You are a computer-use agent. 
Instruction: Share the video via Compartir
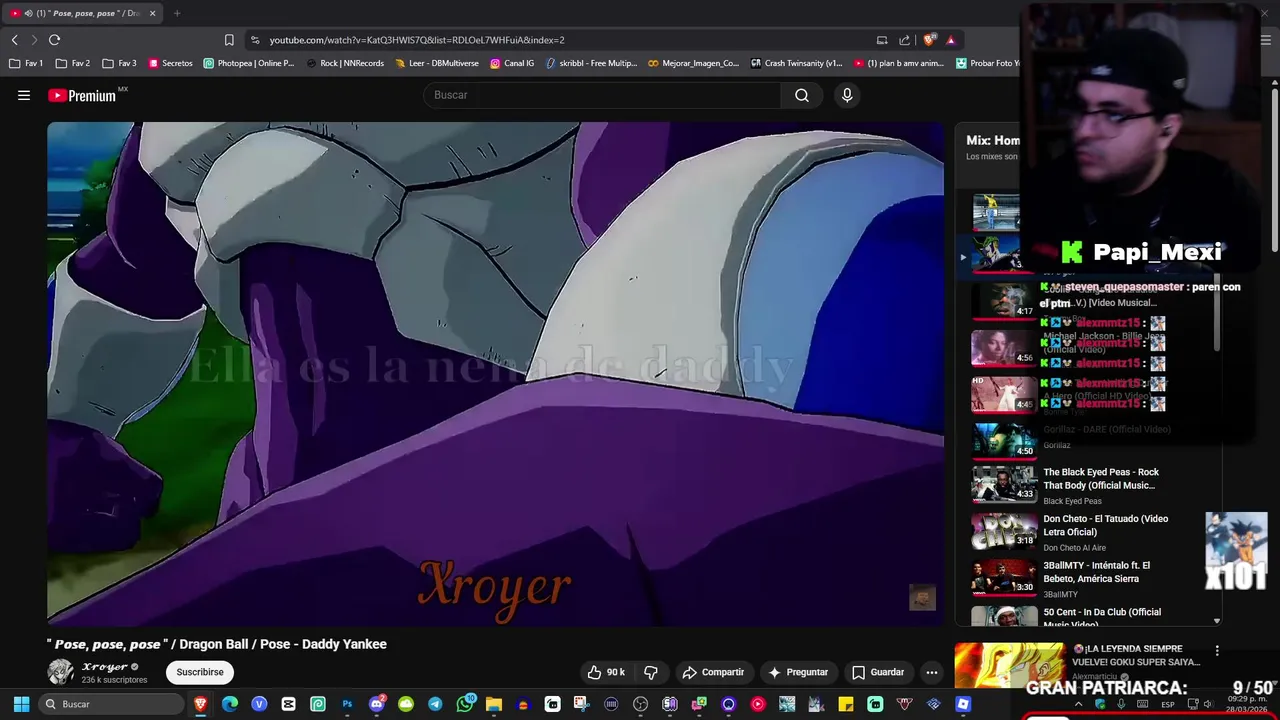713,672
